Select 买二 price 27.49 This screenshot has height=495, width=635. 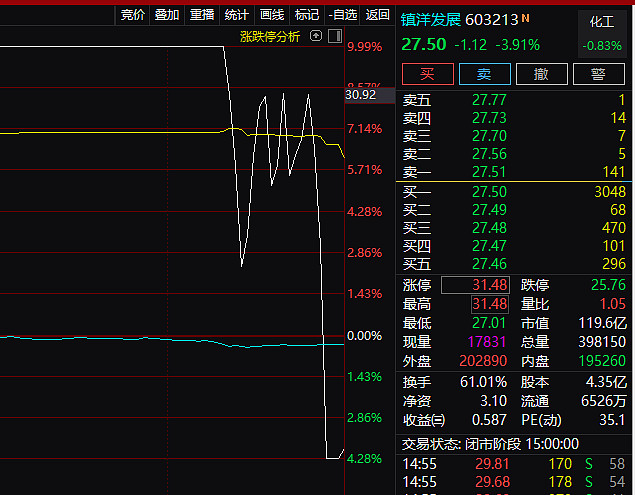point(489,210)
